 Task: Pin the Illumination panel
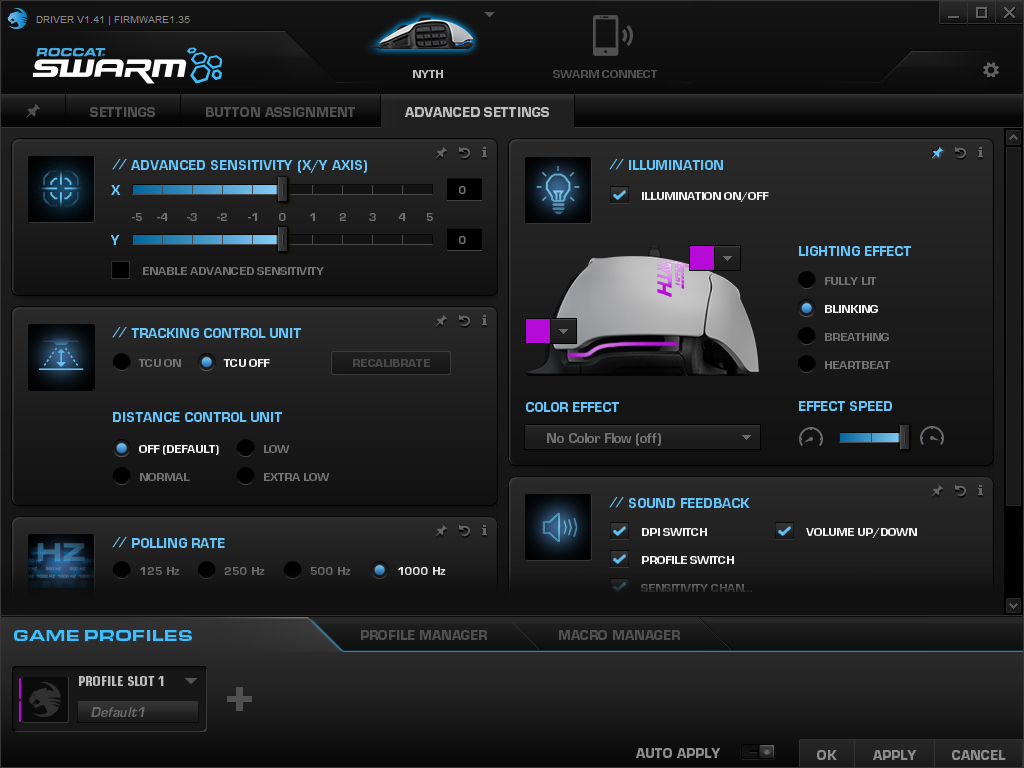pos(937,153)
